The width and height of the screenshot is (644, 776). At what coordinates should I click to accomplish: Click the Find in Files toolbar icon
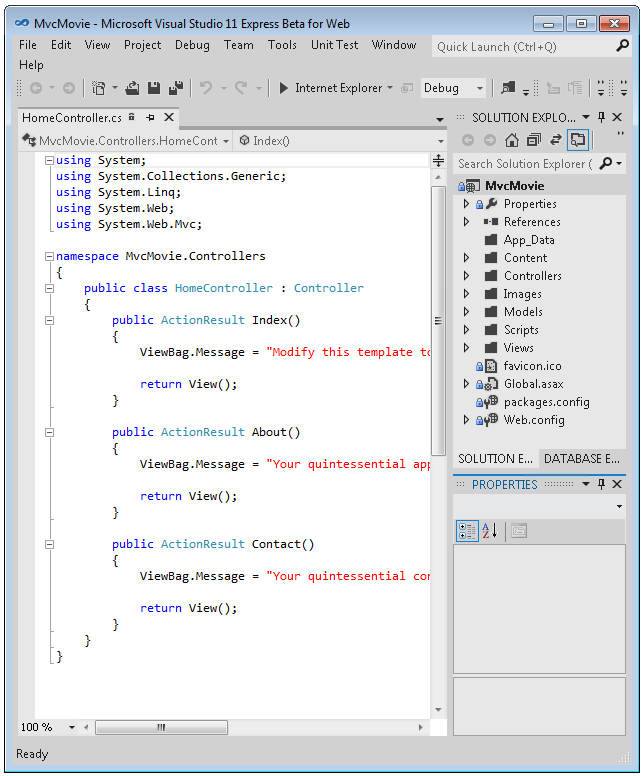(508, 89)
